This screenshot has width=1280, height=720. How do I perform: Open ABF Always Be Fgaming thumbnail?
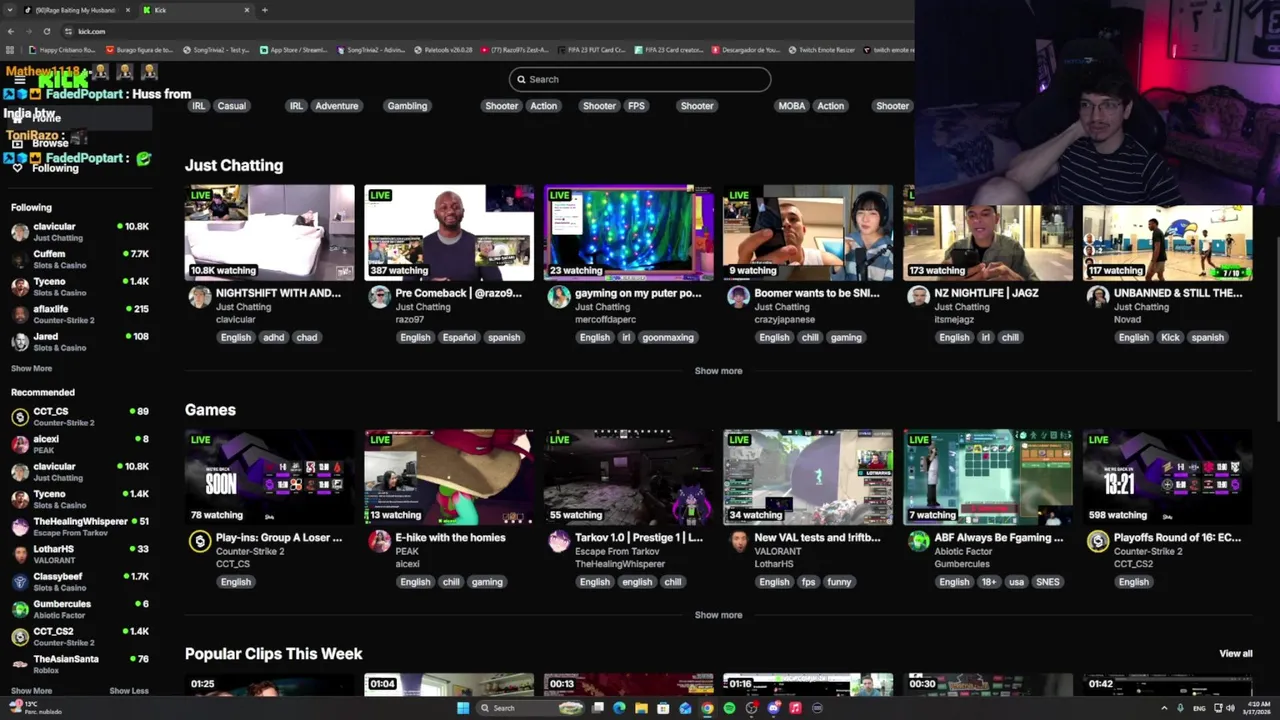[x=988, y=477]
